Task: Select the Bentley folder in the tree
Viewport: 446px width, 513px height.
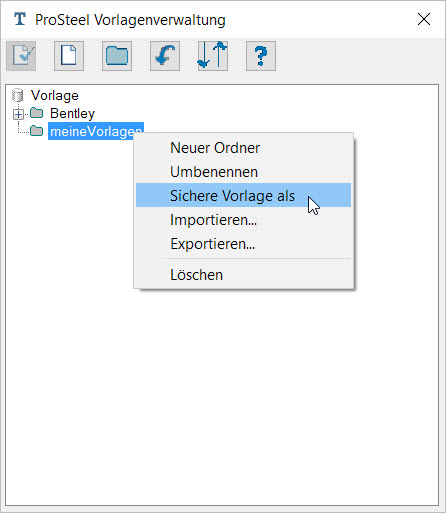Action: pos(72,114)
